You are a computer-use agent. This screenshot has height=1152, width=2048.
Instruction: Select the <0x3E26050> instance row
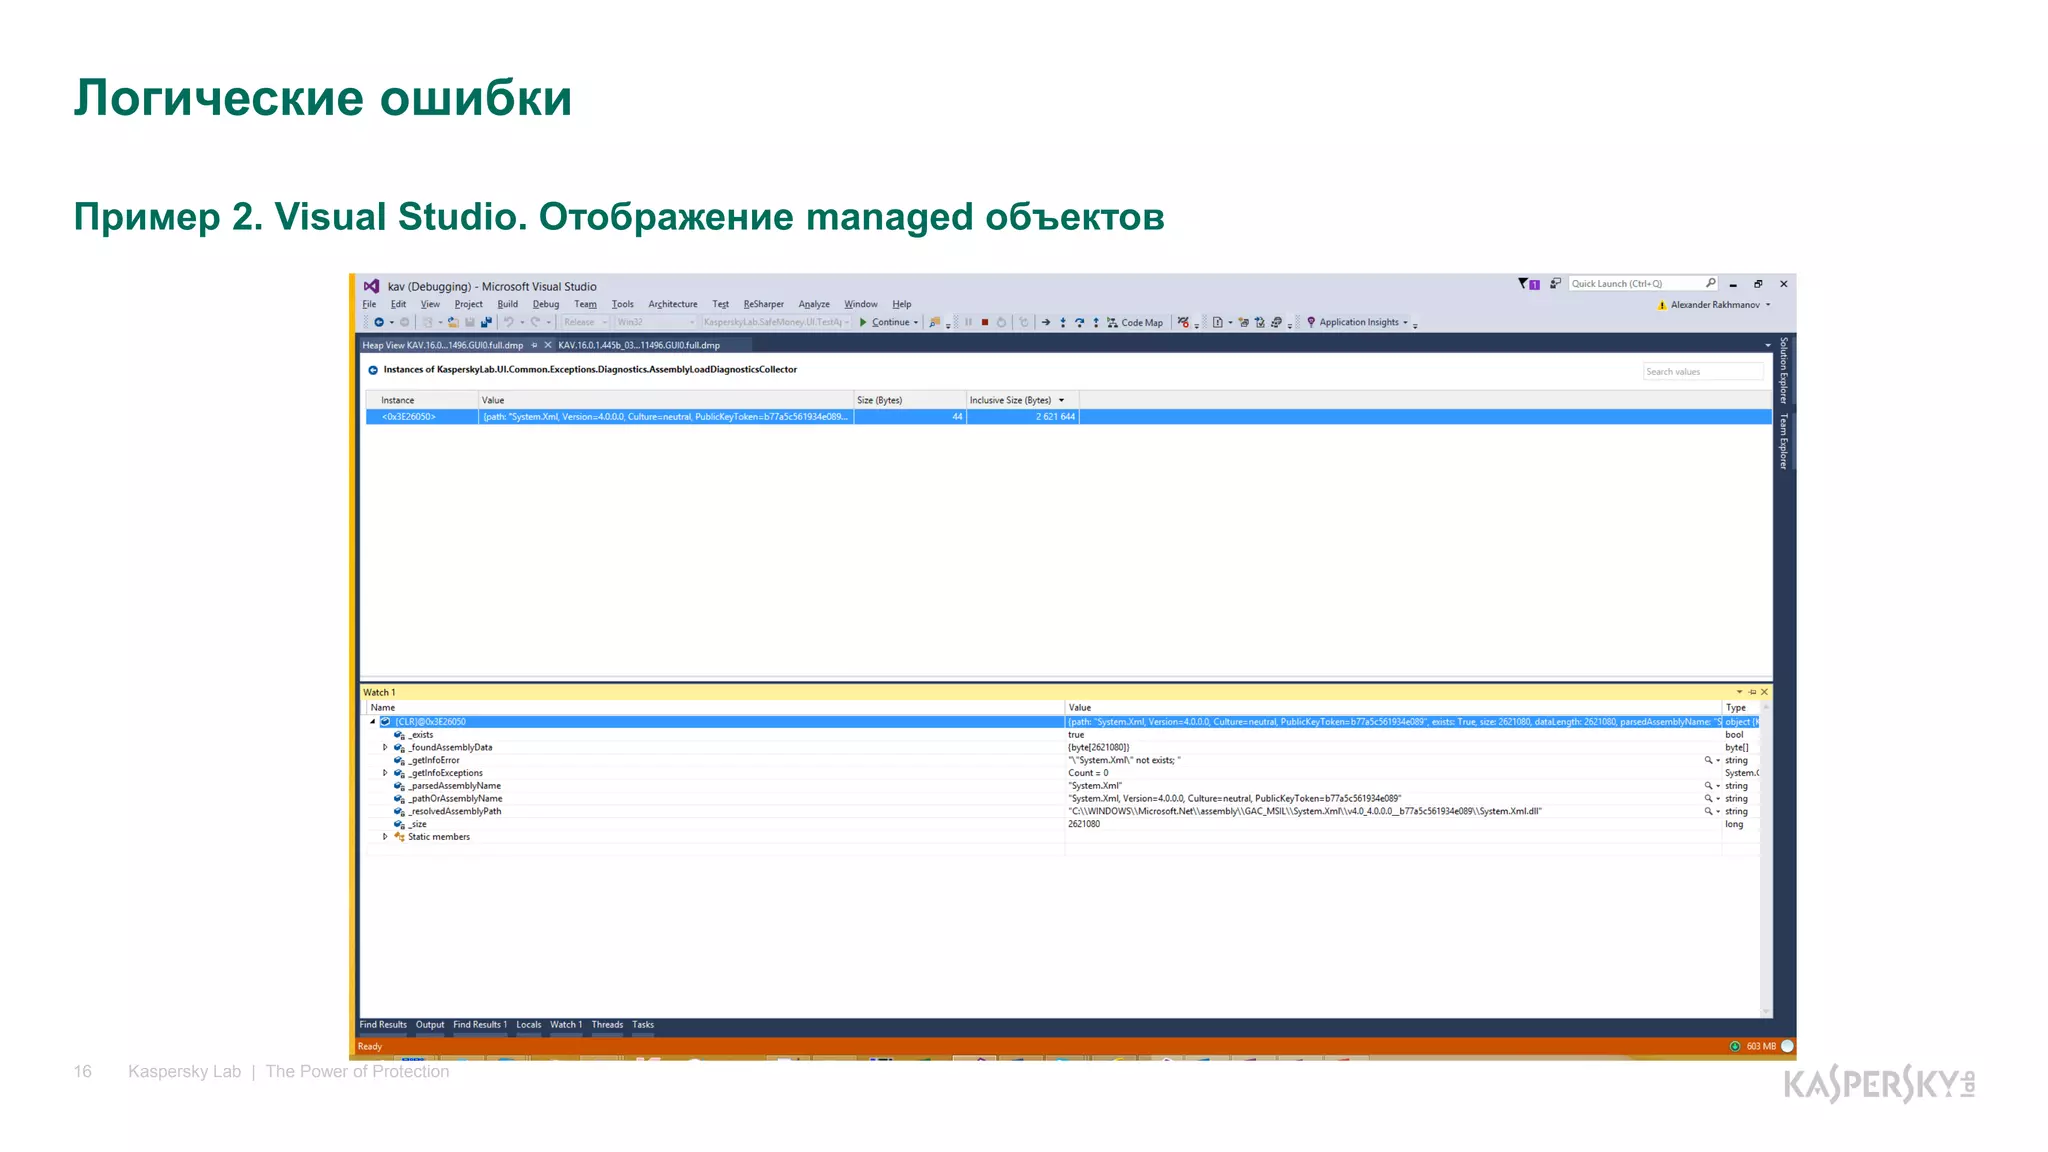(1068, 417)
